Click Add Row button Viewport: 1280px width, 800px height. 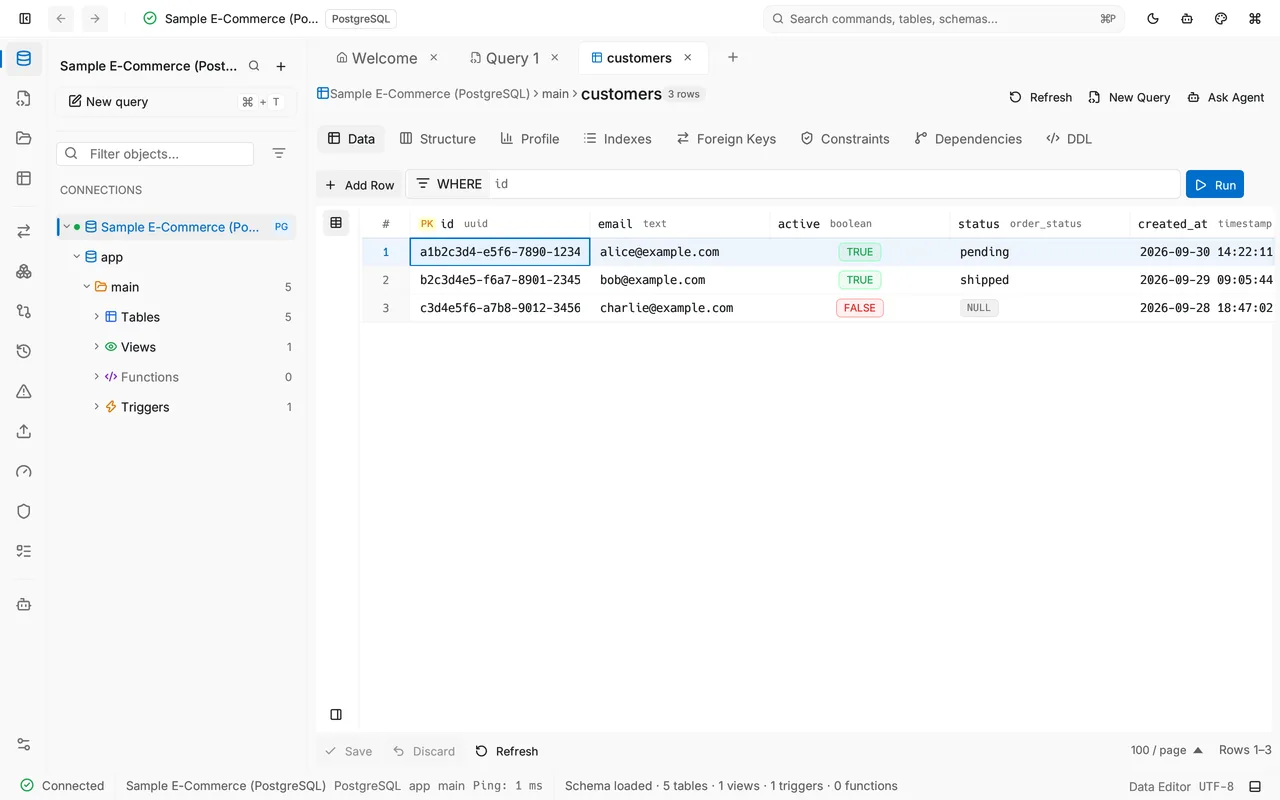360,185
